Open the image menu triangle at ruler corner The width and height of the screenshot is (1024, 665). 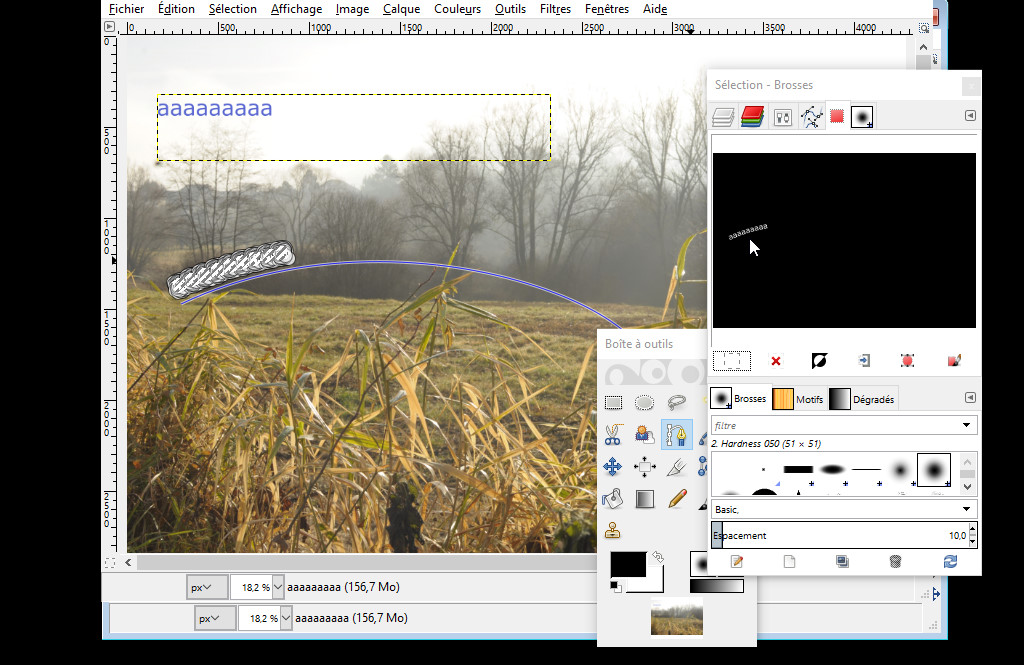[109, 27]
